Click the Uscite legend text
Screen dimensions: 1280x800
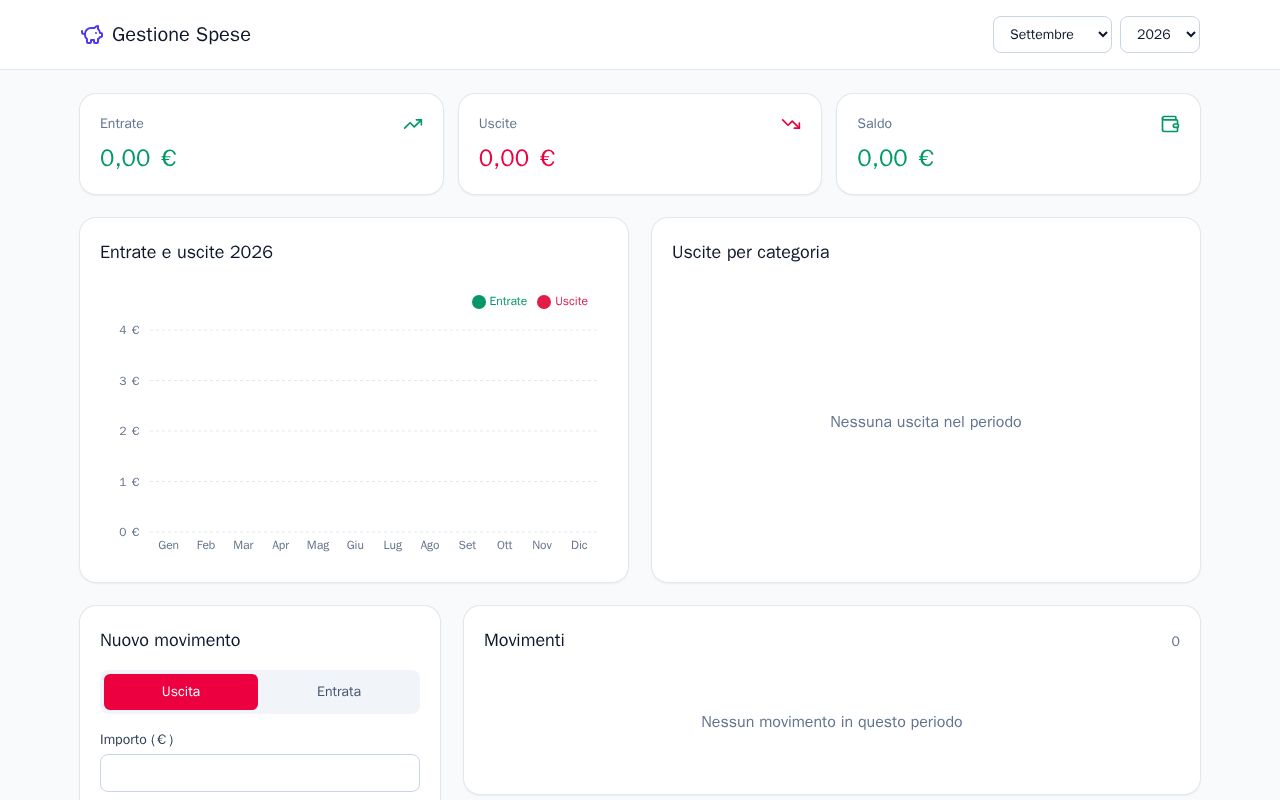pyautogui.click(x=571, y=302)
